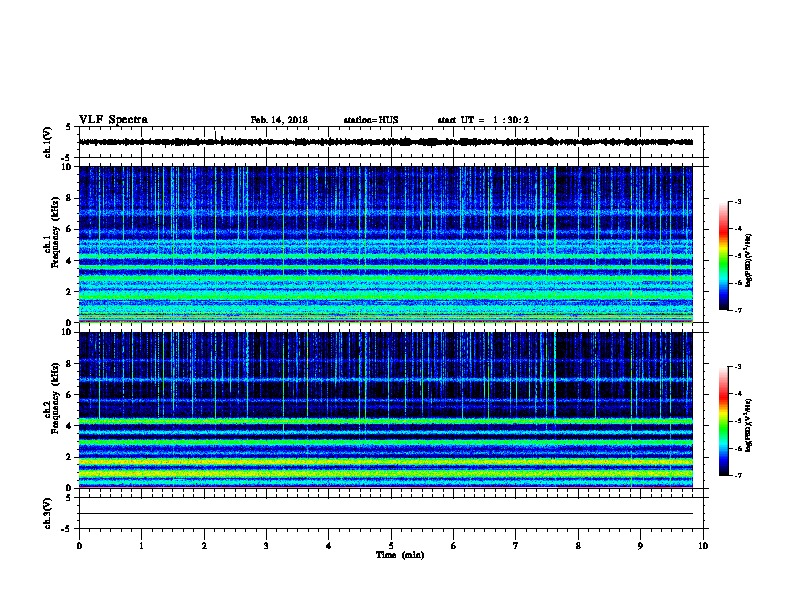This screenshot has width=792, height=612.
Task: Click the ch.1 color bar units label
Action: point(749,260)
